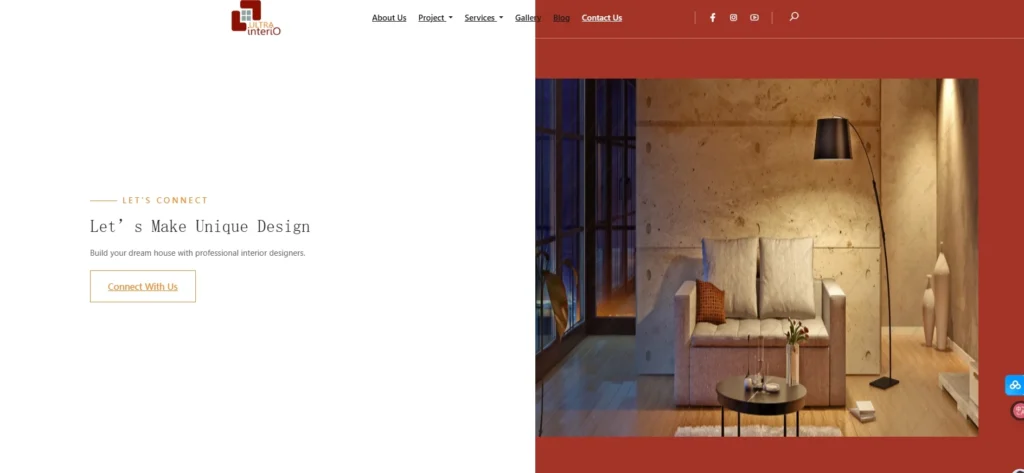
Task: Expand the Services dropdown menu
Action: pos(484,18)
